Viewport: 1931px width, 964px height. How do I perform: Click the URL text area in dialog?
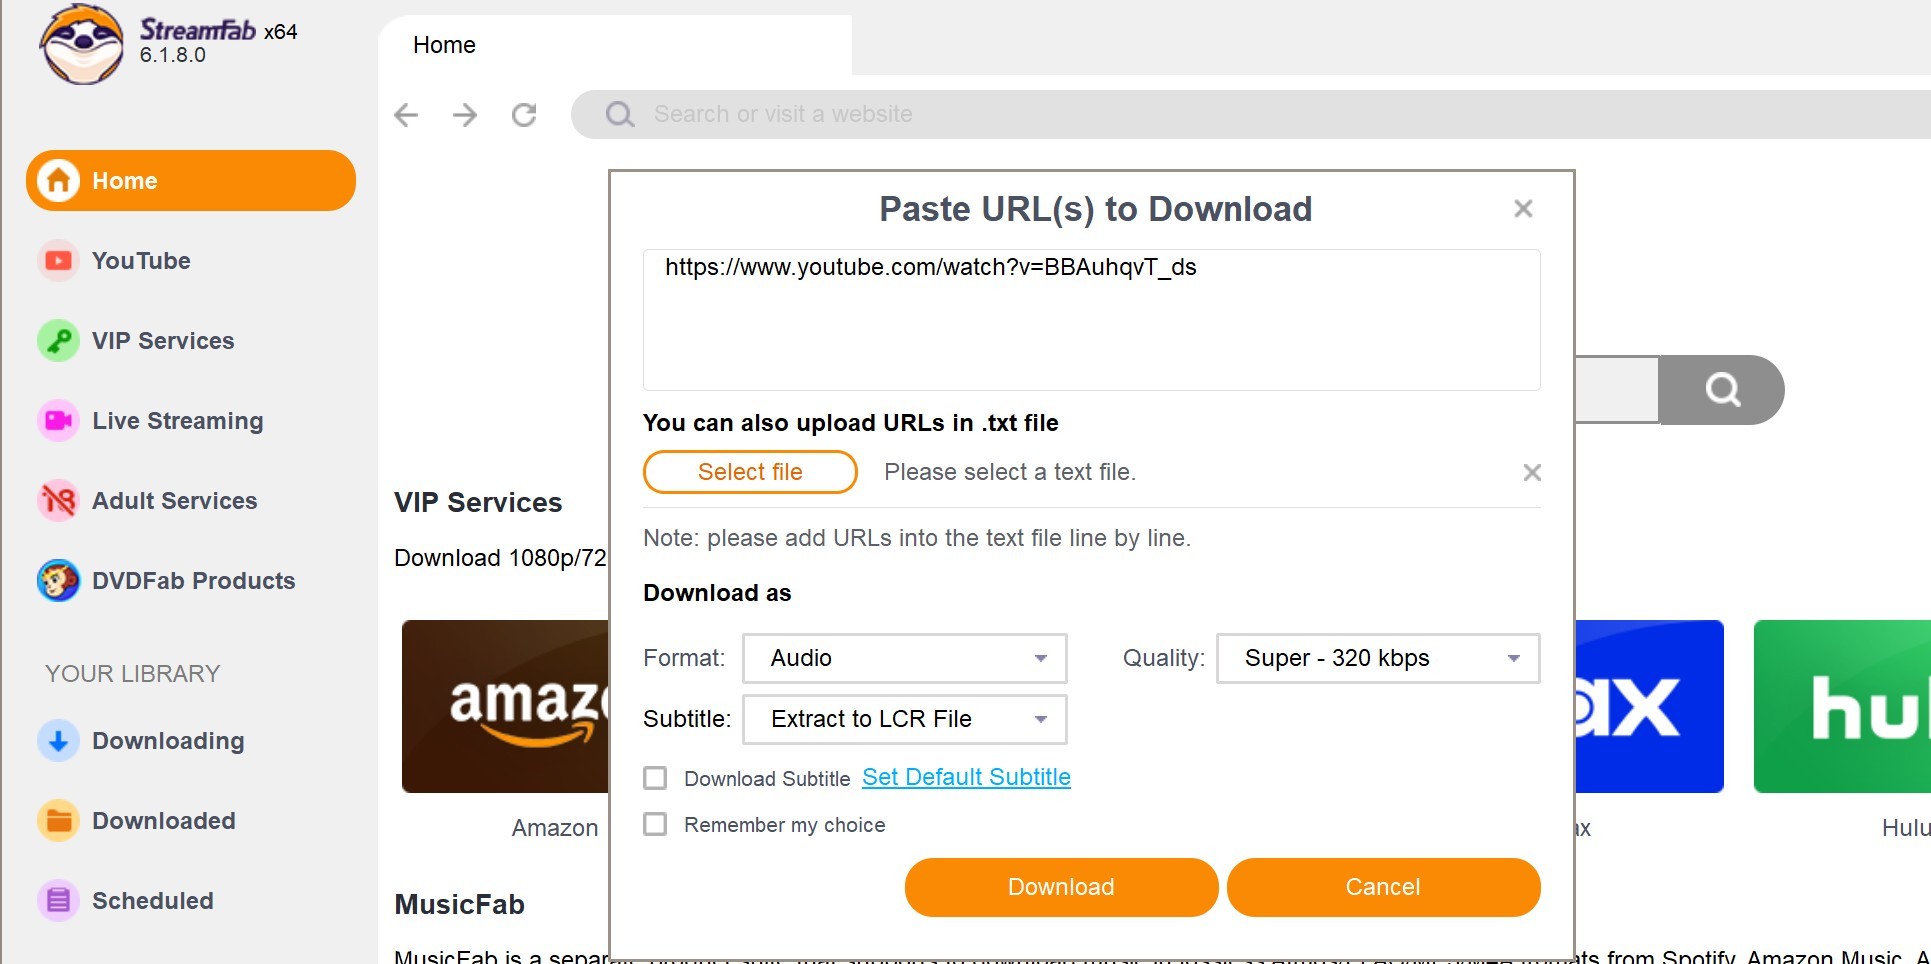coord(1092,320)
